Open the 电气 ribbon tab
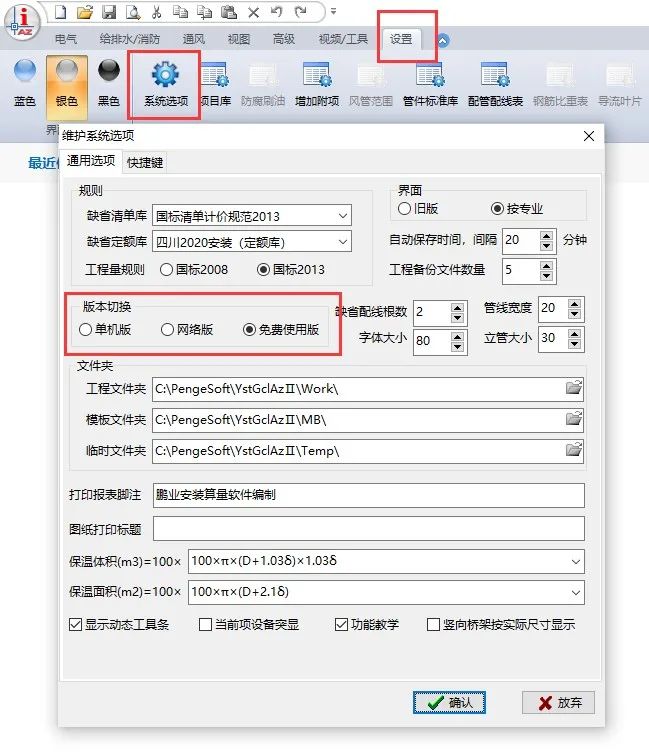The image size is (649, 754). [x=66, y=40]
